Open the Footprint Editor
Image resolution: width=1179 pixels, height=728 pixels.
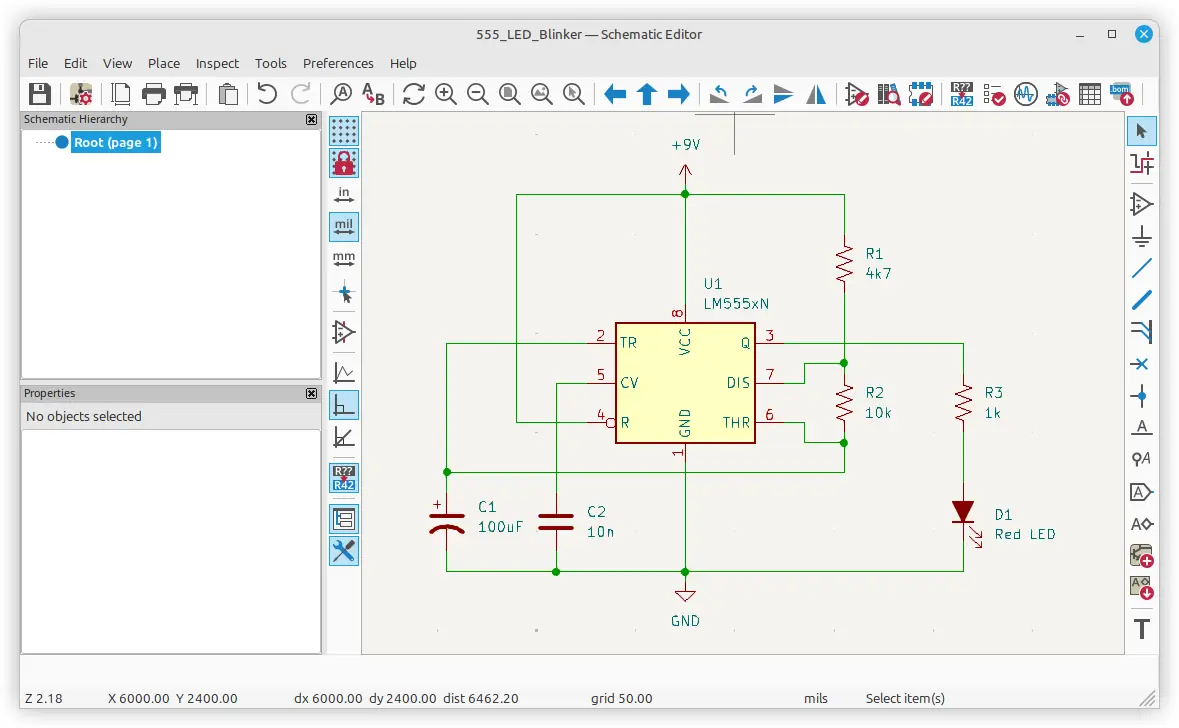pyautogui.click(x=921, y=94)
